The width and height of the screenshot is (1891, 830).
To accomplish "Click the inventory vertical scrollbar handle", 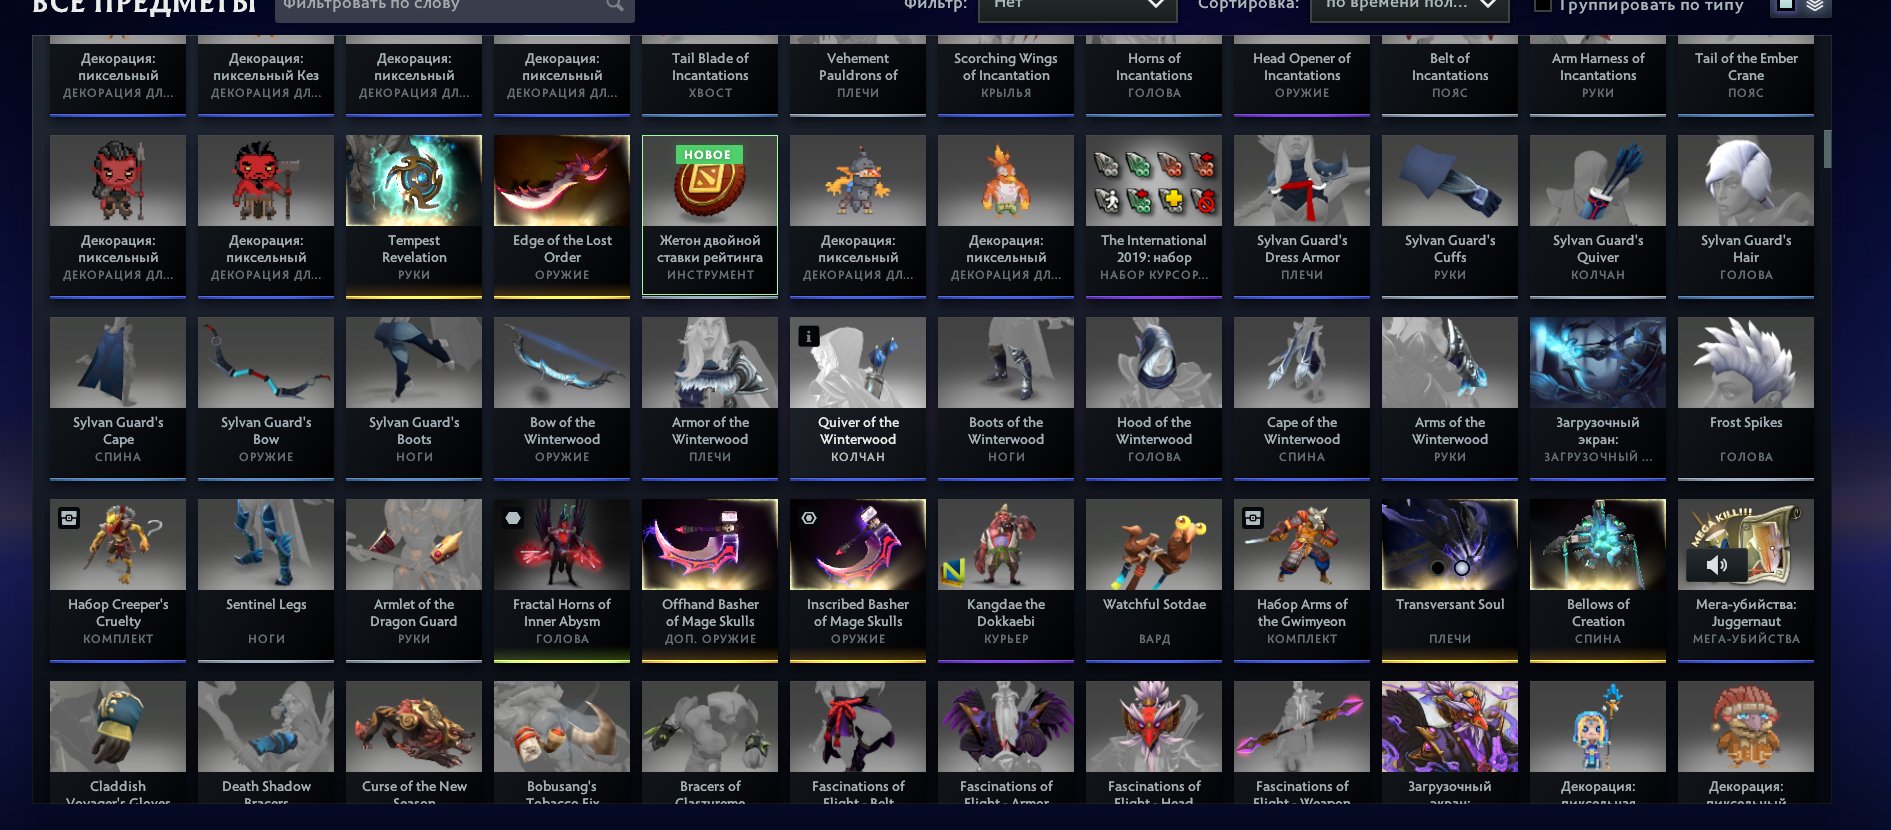I will coord(1827,149).
